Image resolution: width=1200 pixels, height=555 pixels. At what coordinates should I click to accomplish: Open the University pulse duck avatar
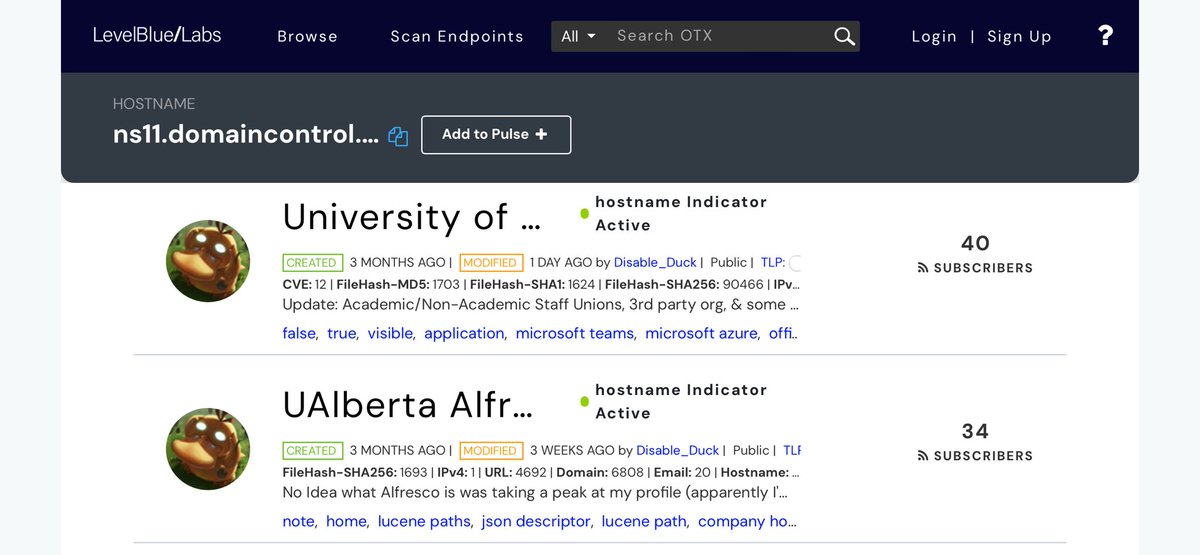(208, 261)
